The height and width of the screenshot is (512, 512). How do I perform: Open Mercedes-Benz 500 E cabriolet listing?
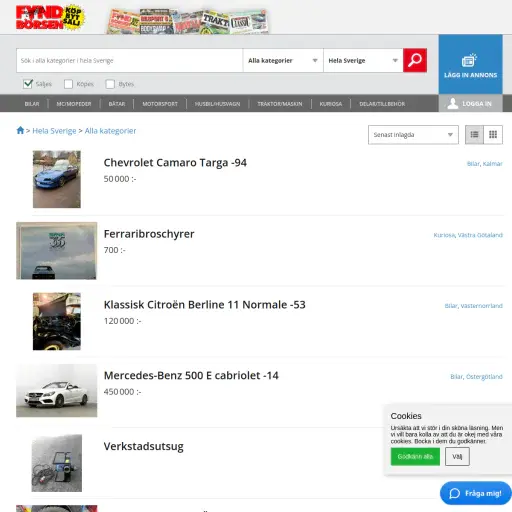pos(191,376)
